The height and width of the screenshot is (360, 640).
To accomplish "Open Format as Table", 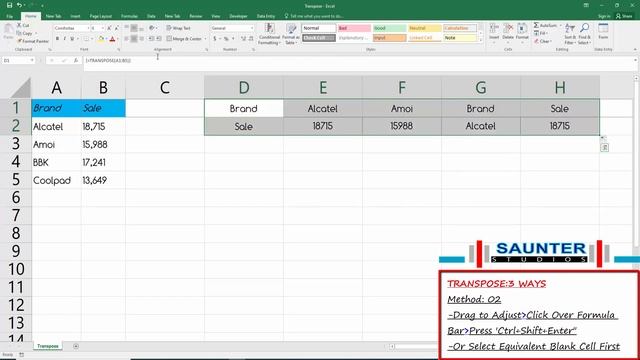I will [x=291, y=34].
